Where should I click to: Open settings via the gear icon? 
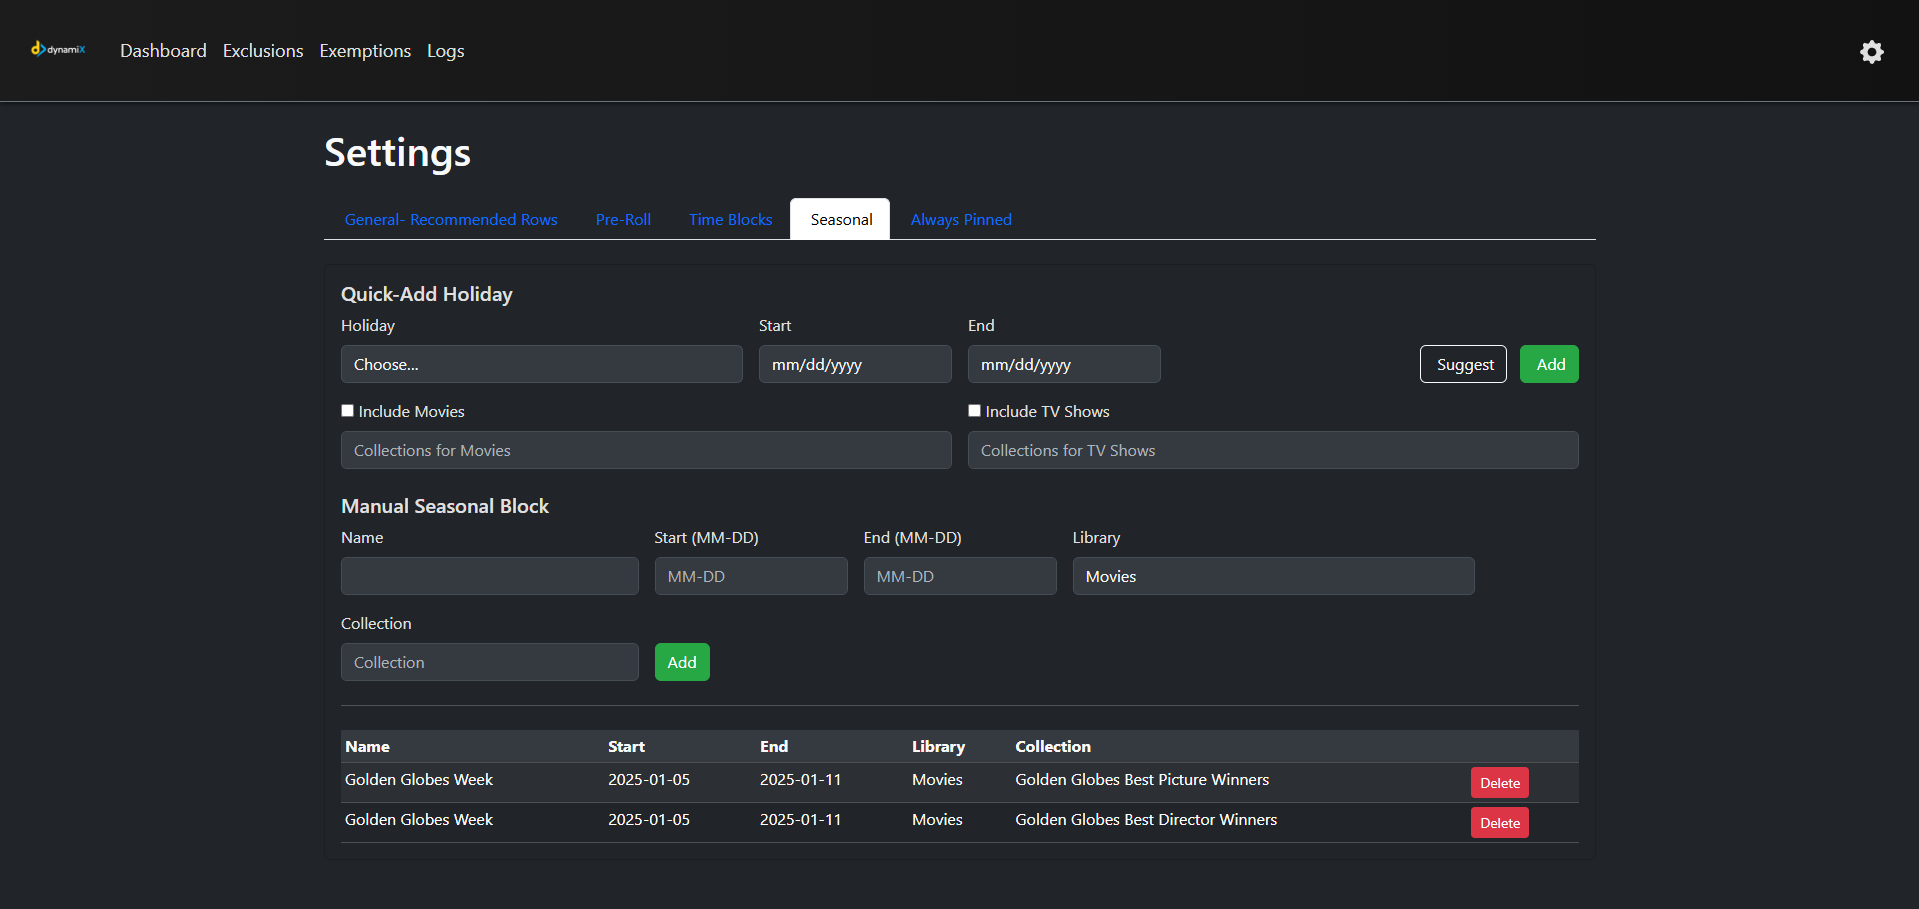(x=1871, y=51)
